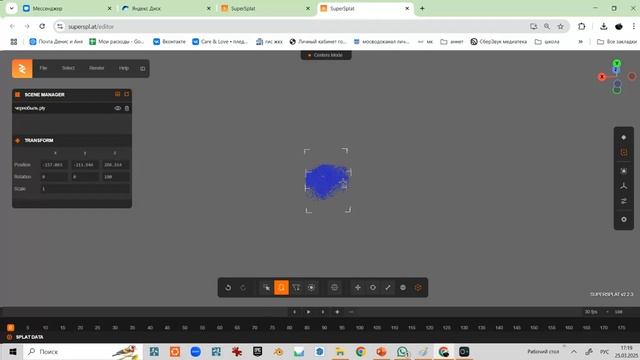Image resolution: width=640 pixels, height=360 pixels.
Task: Toggle the active orange selection tool
Action: [x=281, y=288]
